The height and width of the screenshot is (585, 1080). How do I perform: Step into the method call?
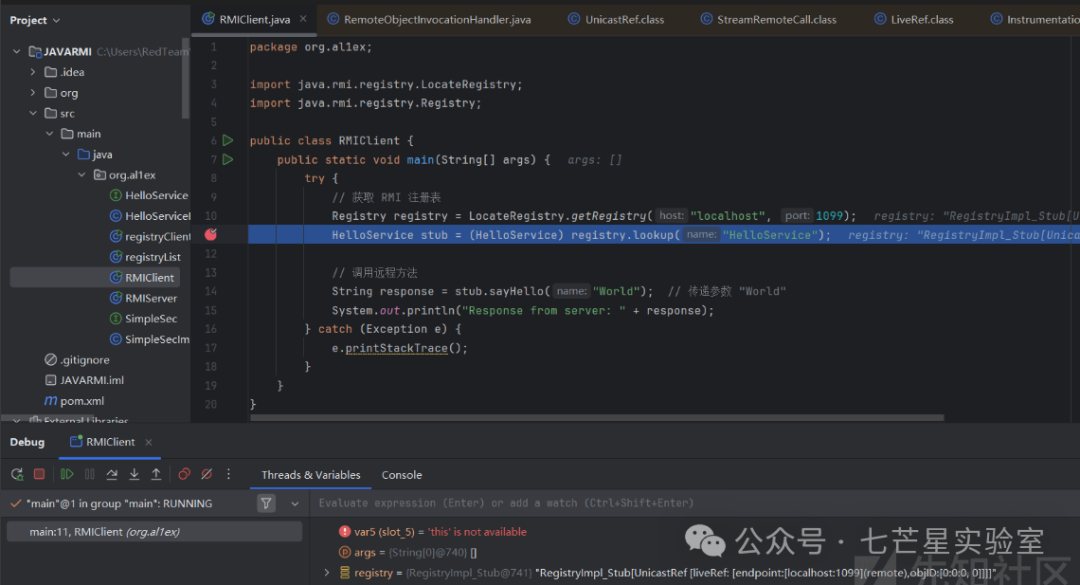tap(134, 474)
